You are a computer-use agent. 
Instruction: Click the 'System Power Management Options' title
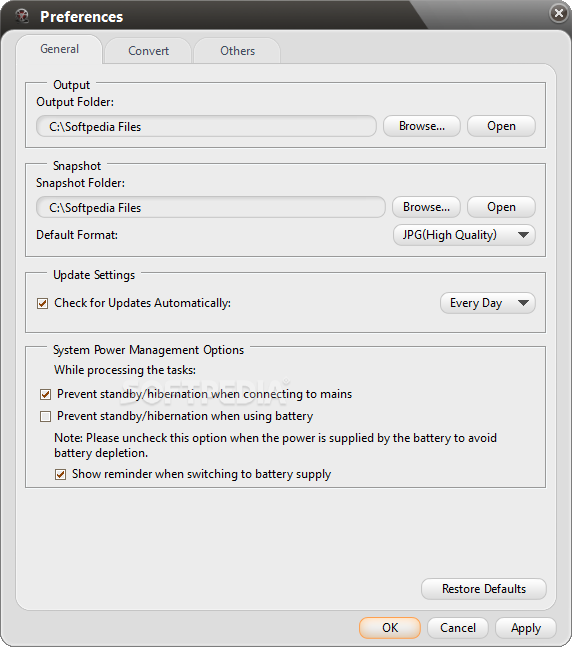pyautogui.click(x=149, y=350)
